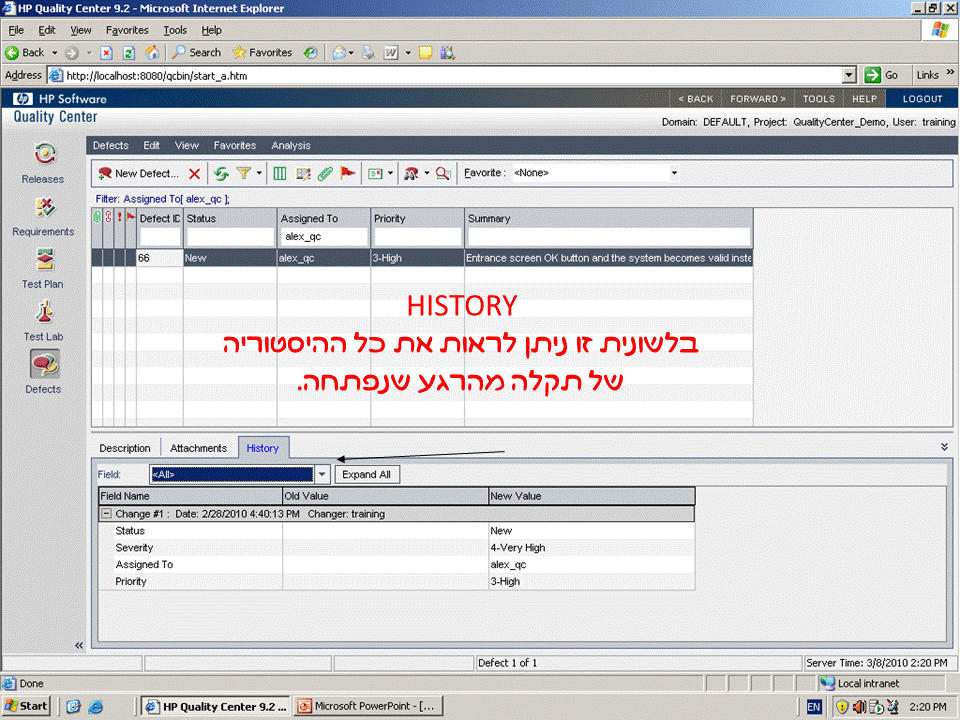The image size is (960, 720).
Task: Switch to the Description tab
Action: point(125,448)
